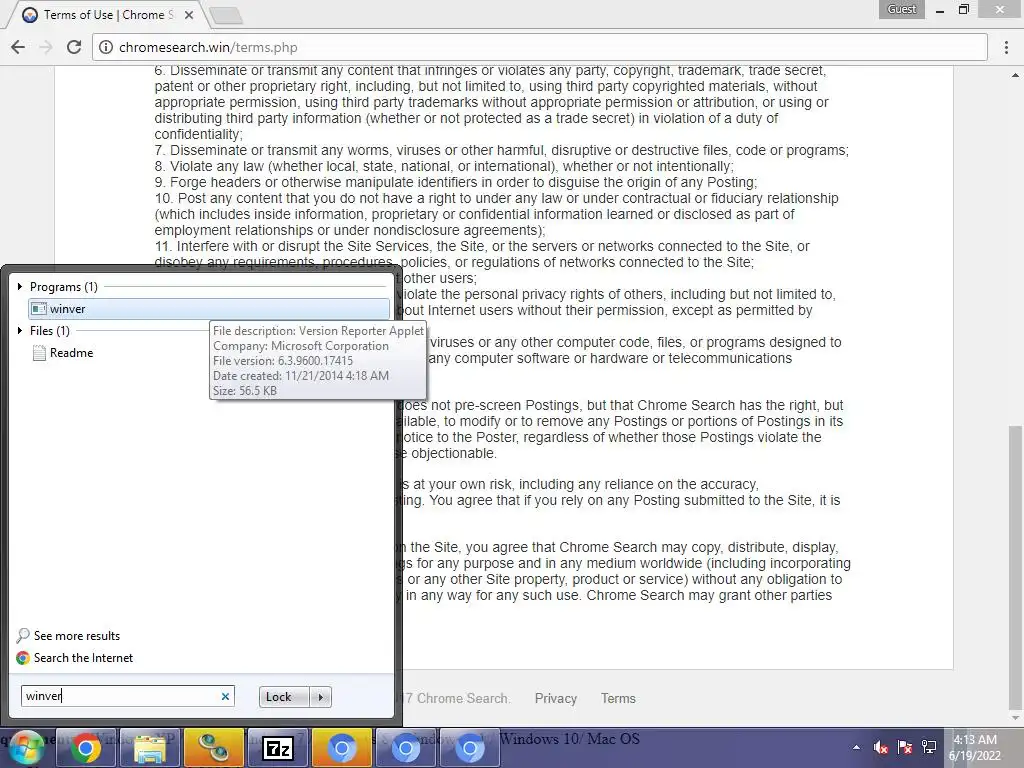Reload the current page
Screen dimensions: 1024x768
click(x=74, y=47)
